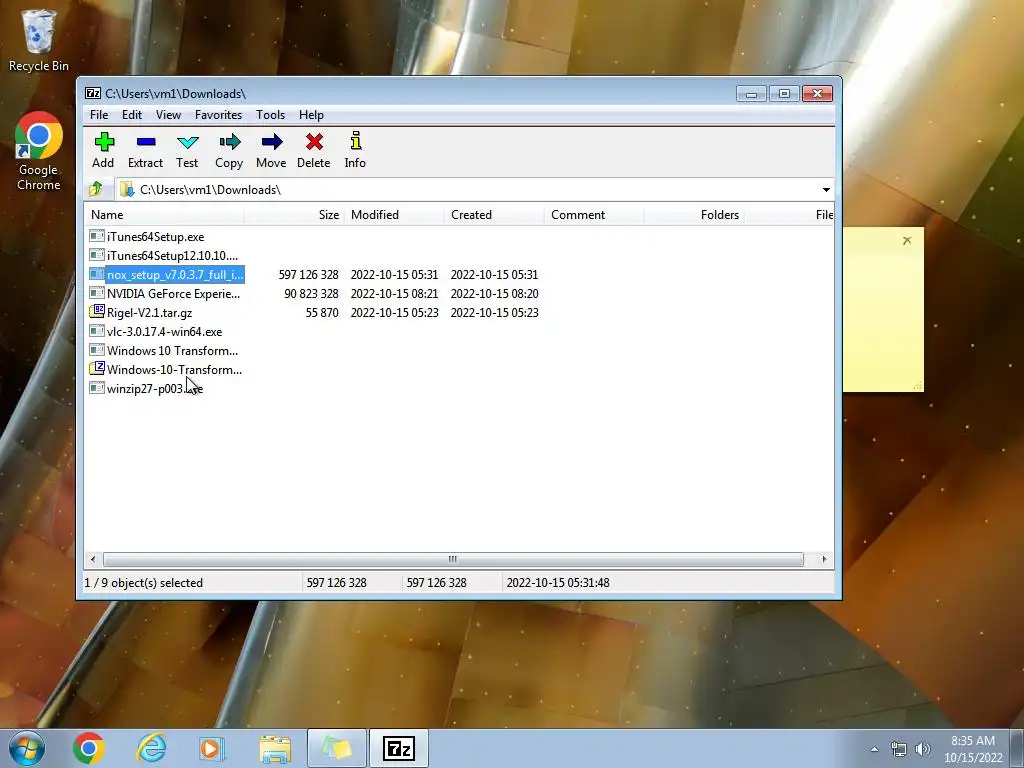Select iTunes64Setup.exe file
This screenshot has width=1024, height=768.
click(x=155, y=237)
